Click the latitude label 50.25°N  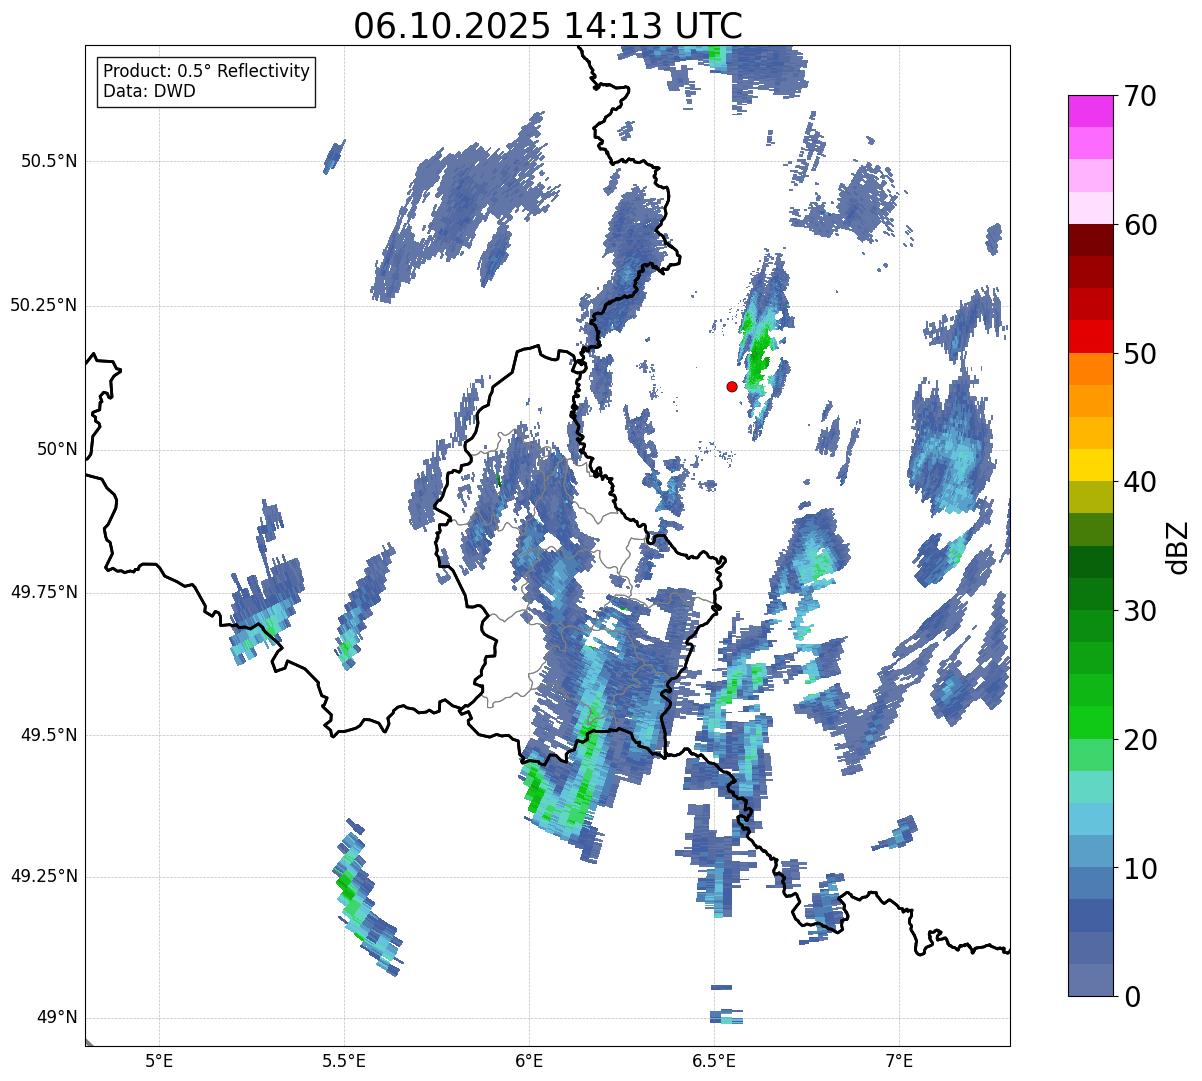click(x=43, y=306)
